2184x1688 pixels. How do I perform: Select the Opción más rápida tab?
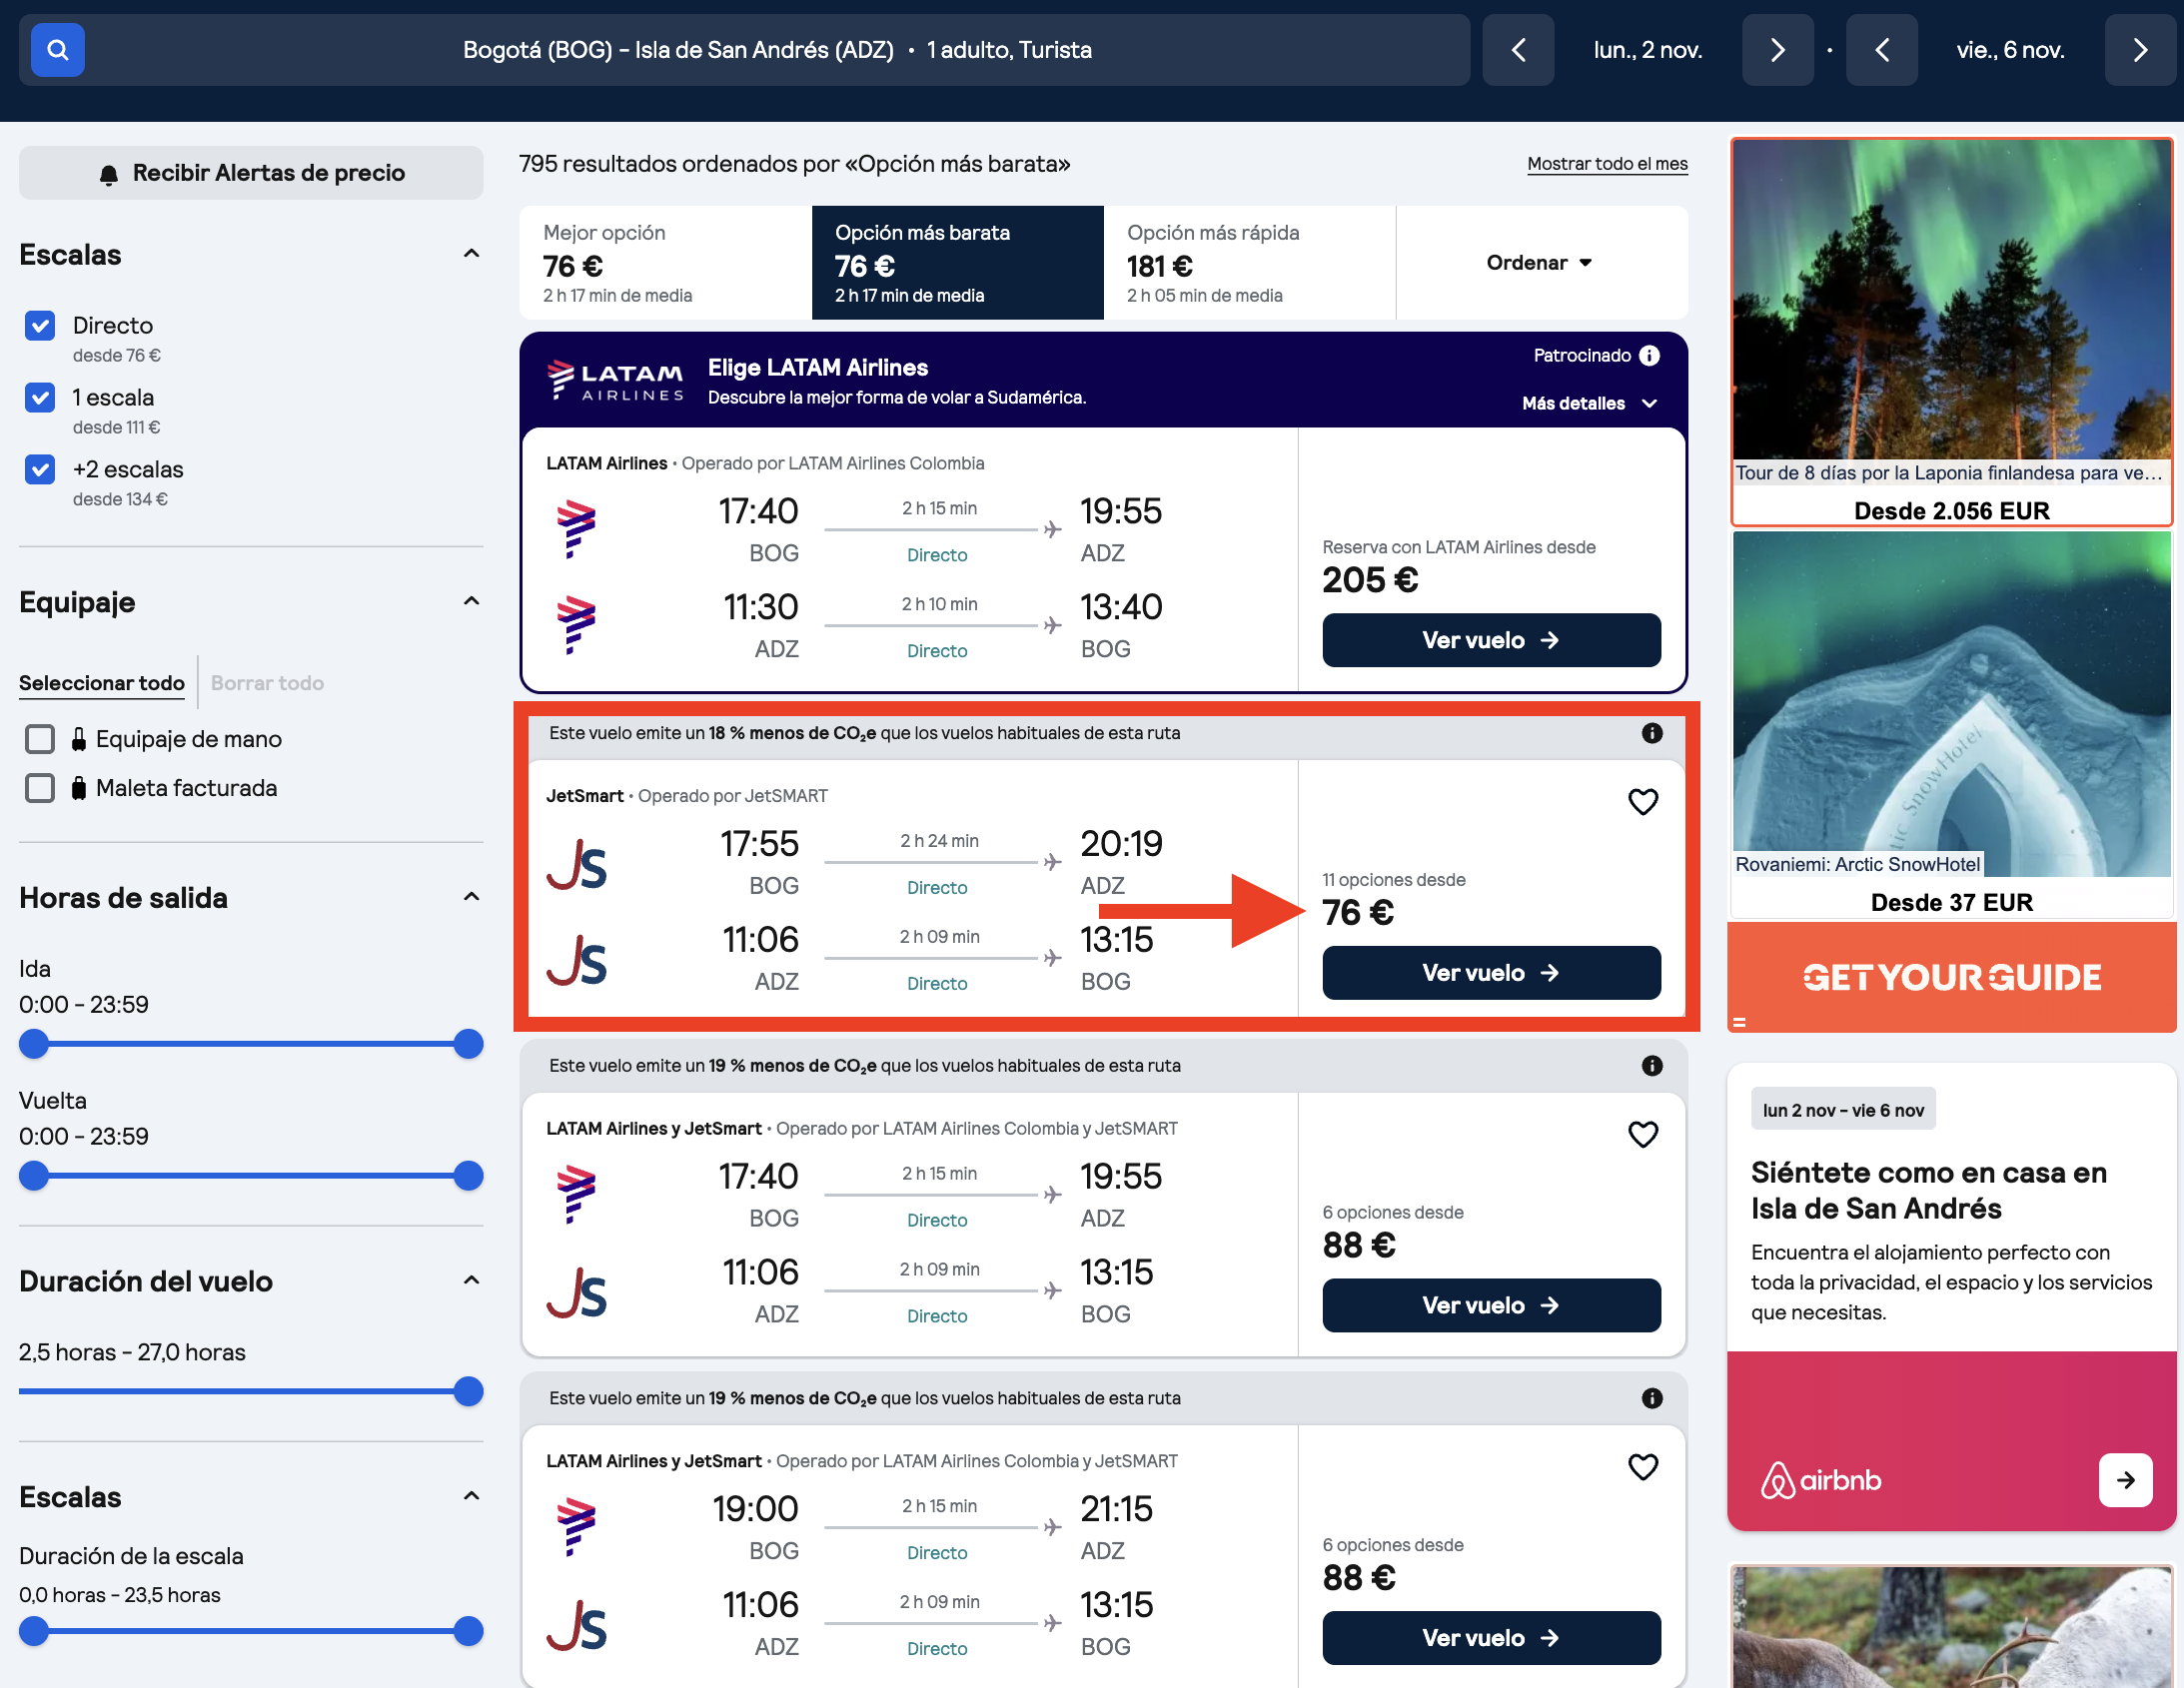[1249, 263]
